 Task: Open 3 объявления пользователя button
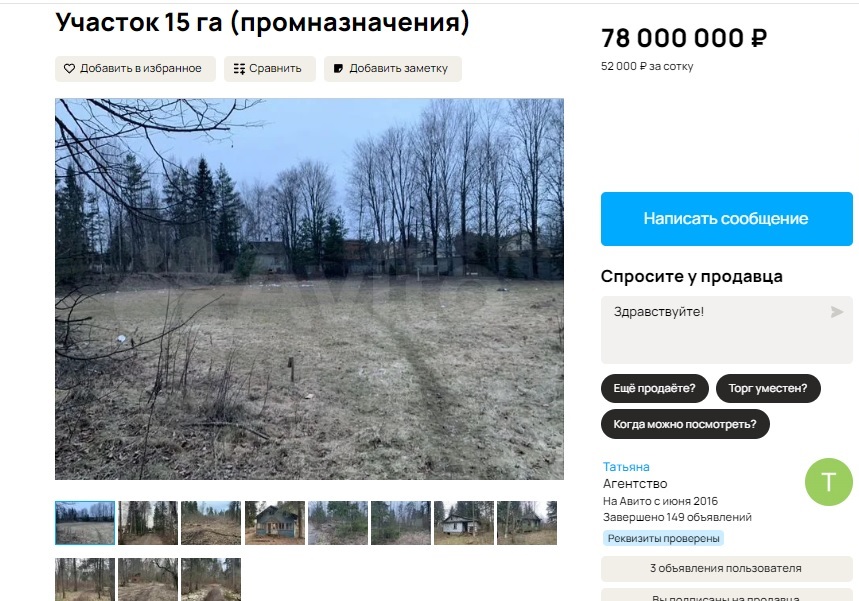726,569
